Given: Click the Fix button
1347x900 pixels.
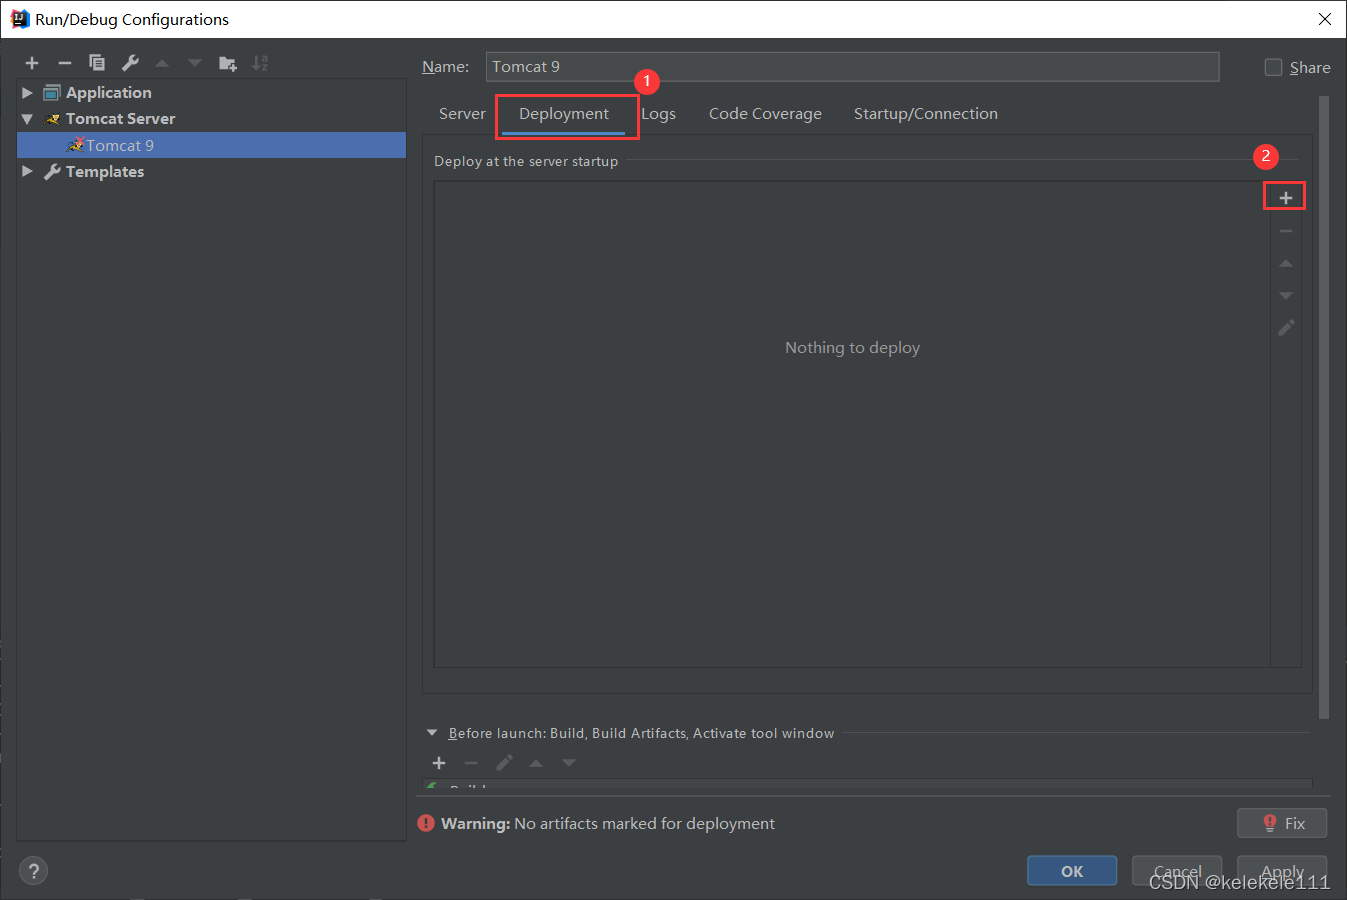Looking at the screenshot, I should click(1282, 823).
